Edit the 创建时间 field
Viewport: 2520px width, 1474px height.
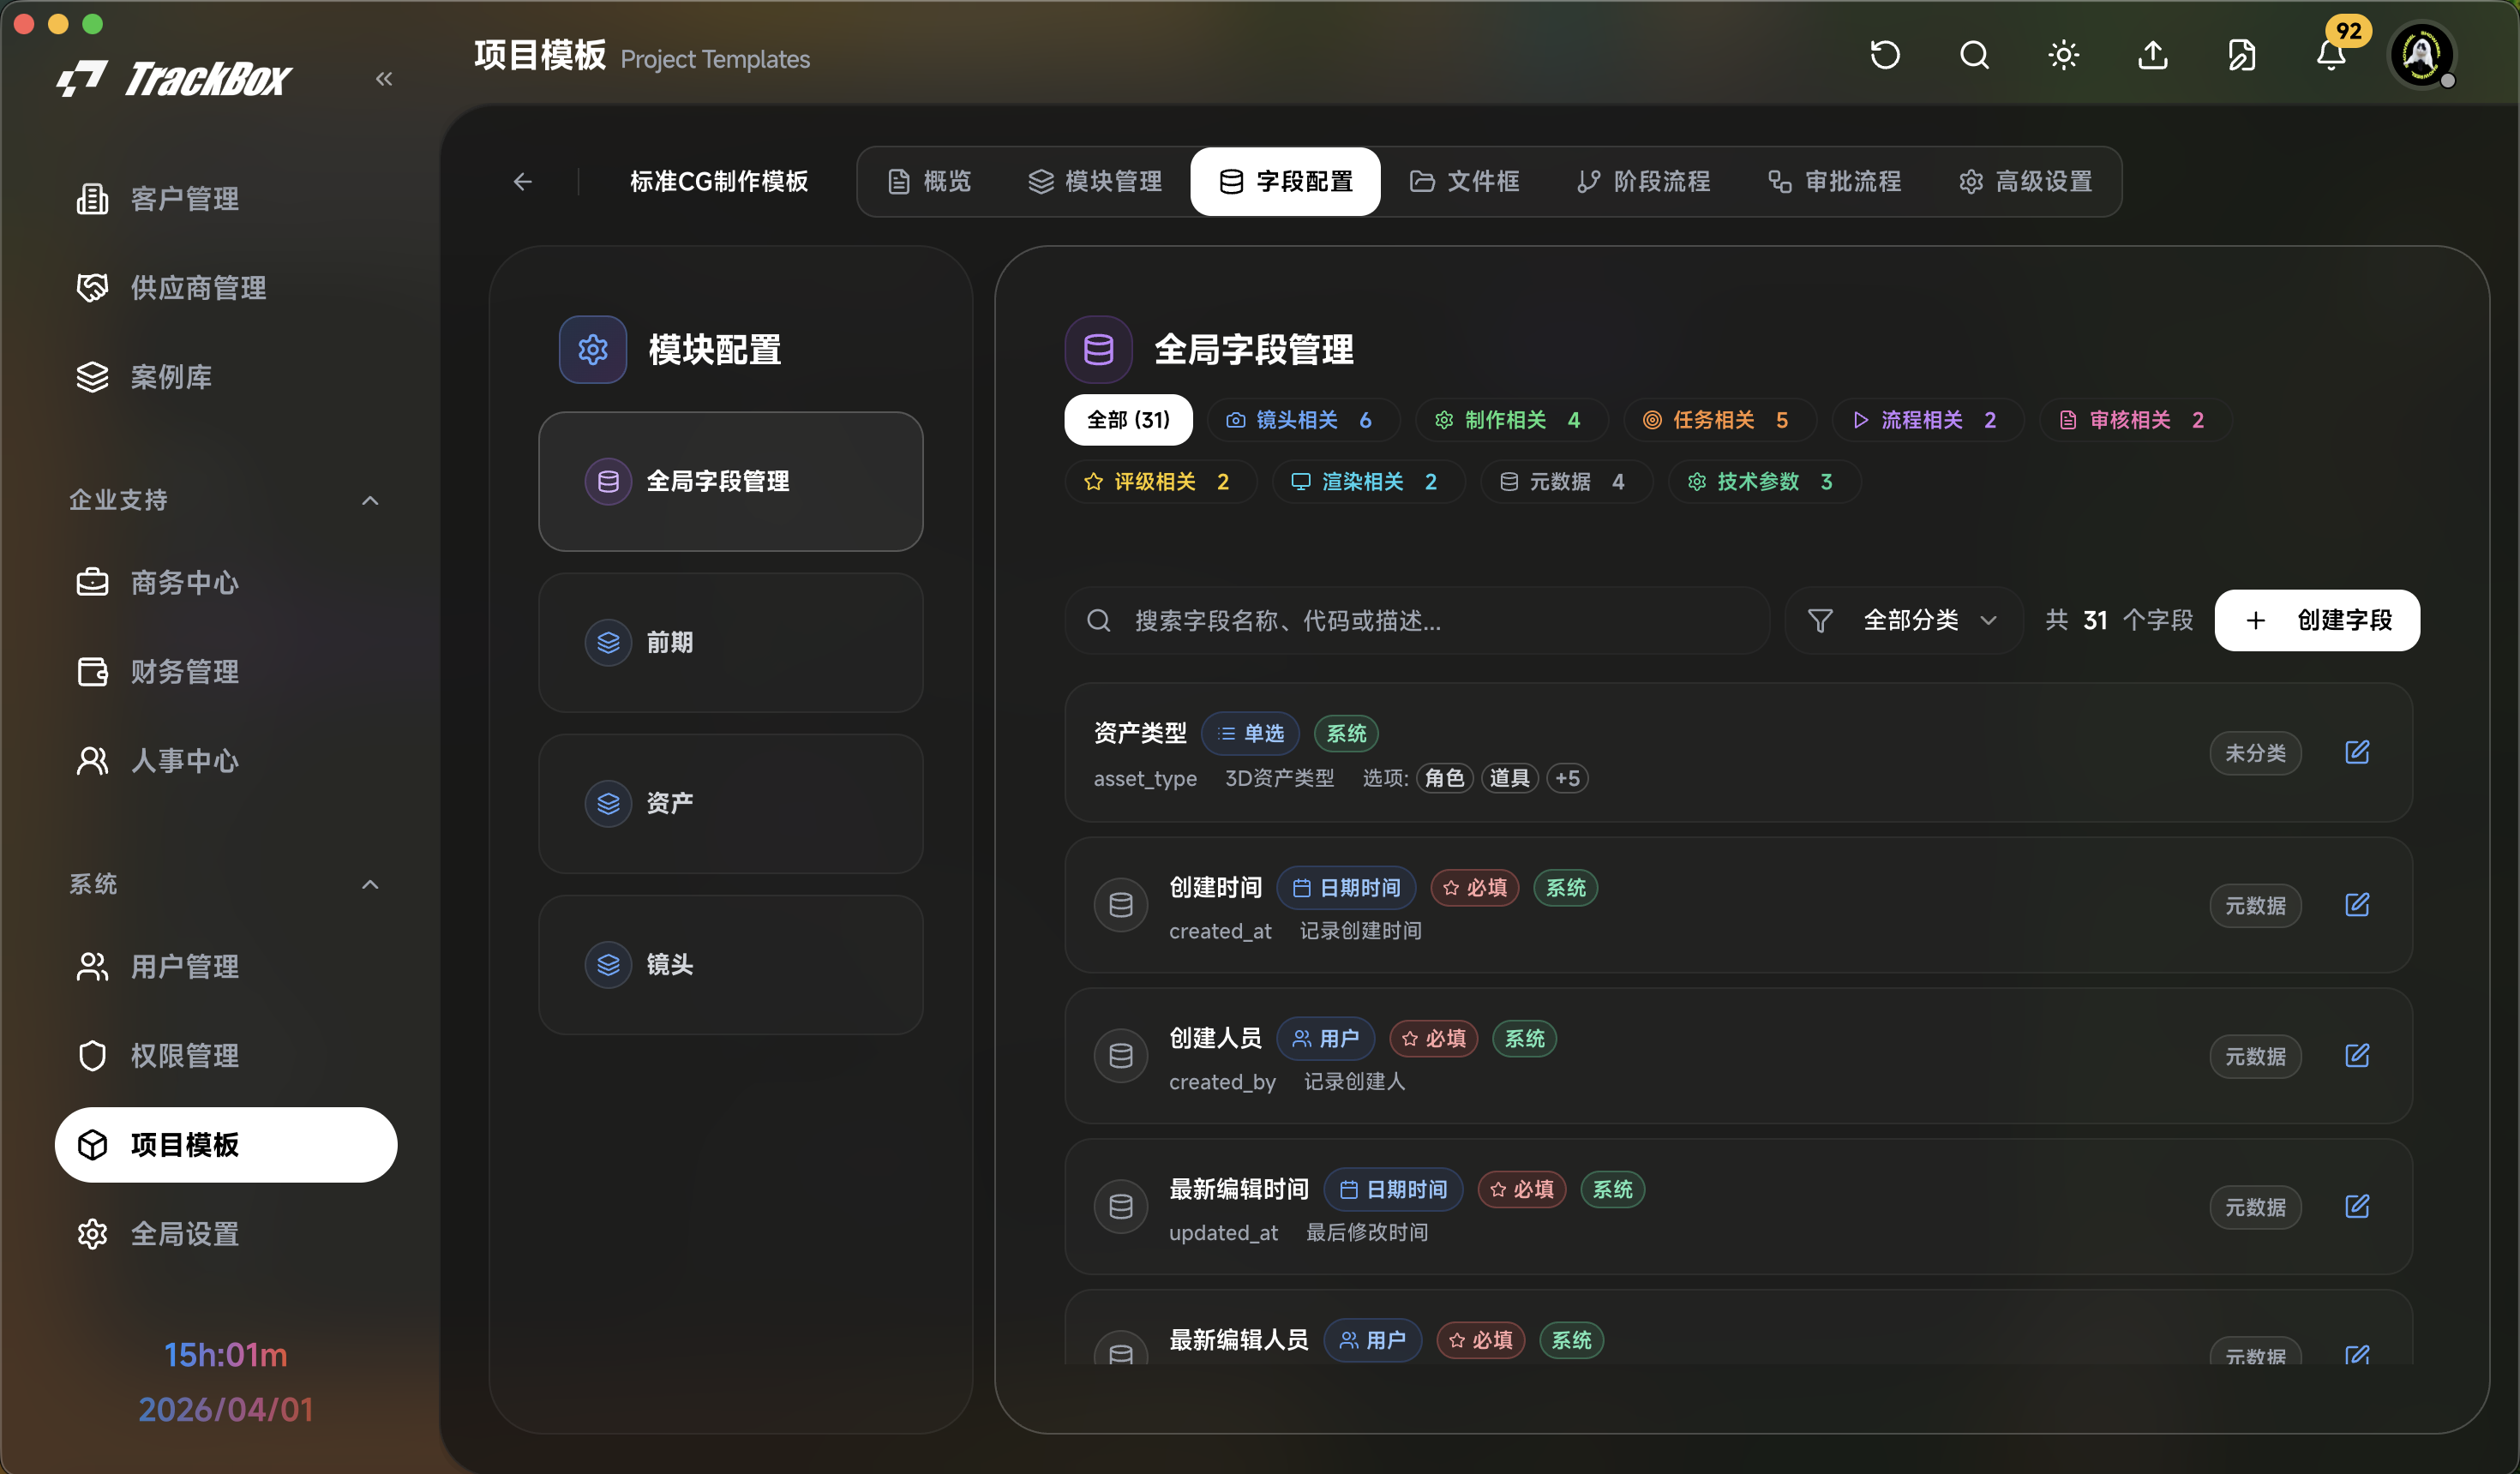2357,904
